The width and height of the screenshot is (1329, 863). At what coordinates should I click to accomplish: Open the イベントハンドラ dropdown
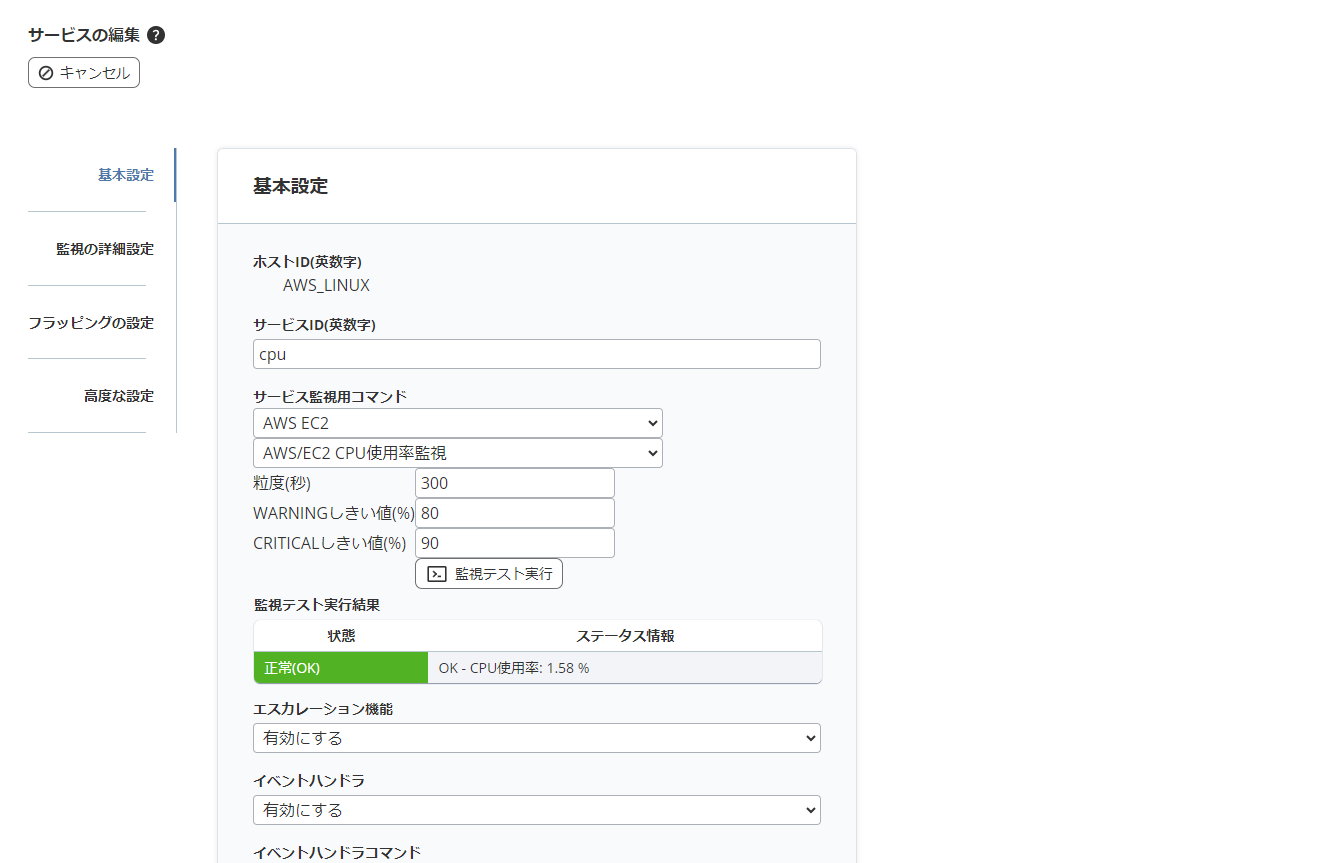[537, 810]
